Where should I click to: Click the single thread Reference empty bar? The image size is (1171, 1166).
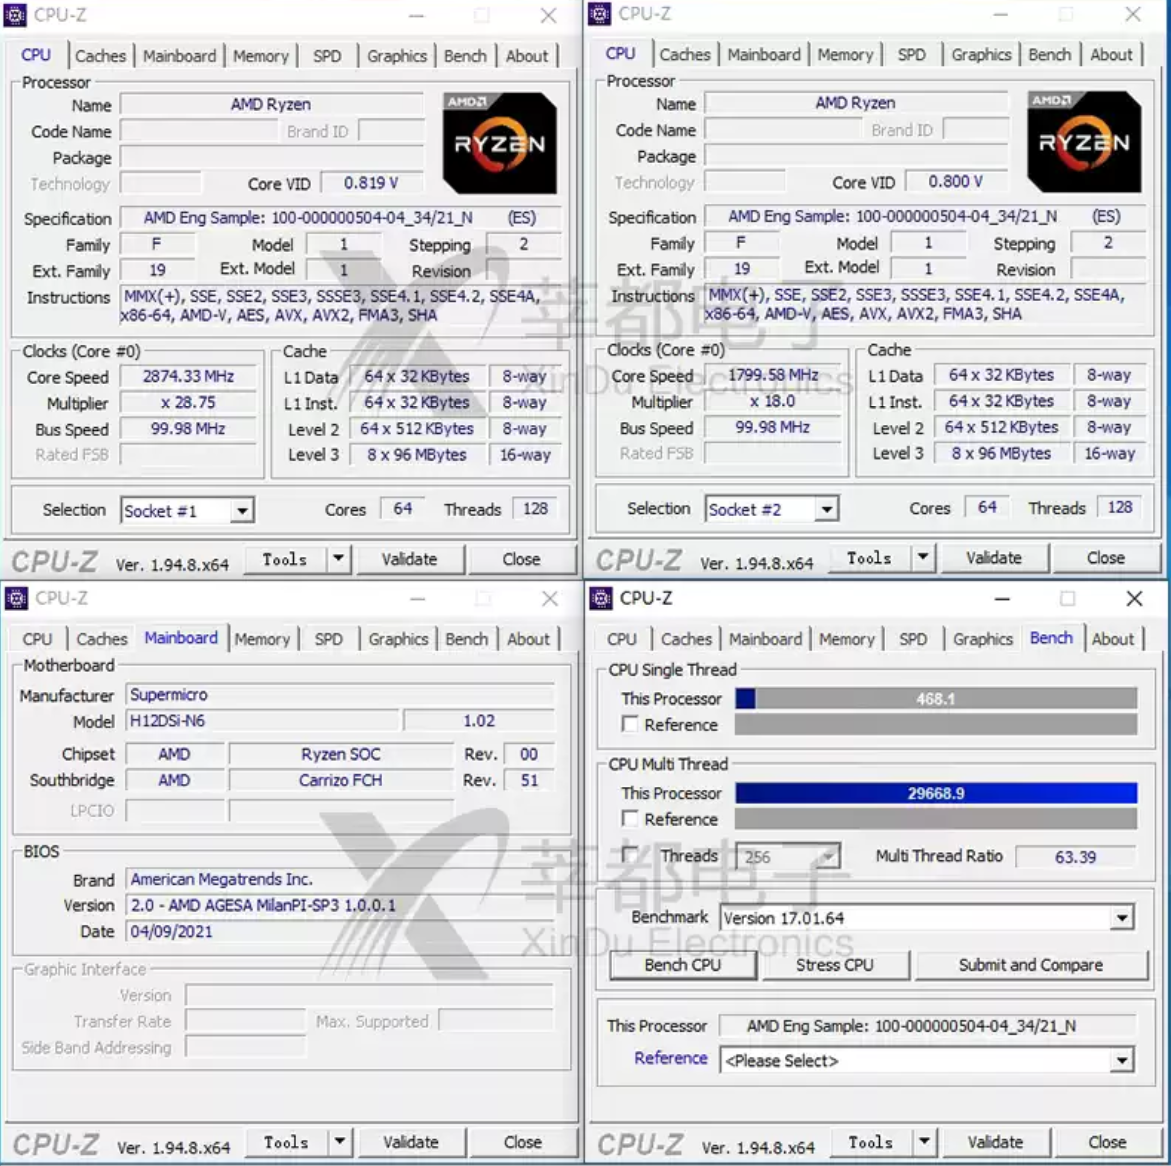(936, 725)
